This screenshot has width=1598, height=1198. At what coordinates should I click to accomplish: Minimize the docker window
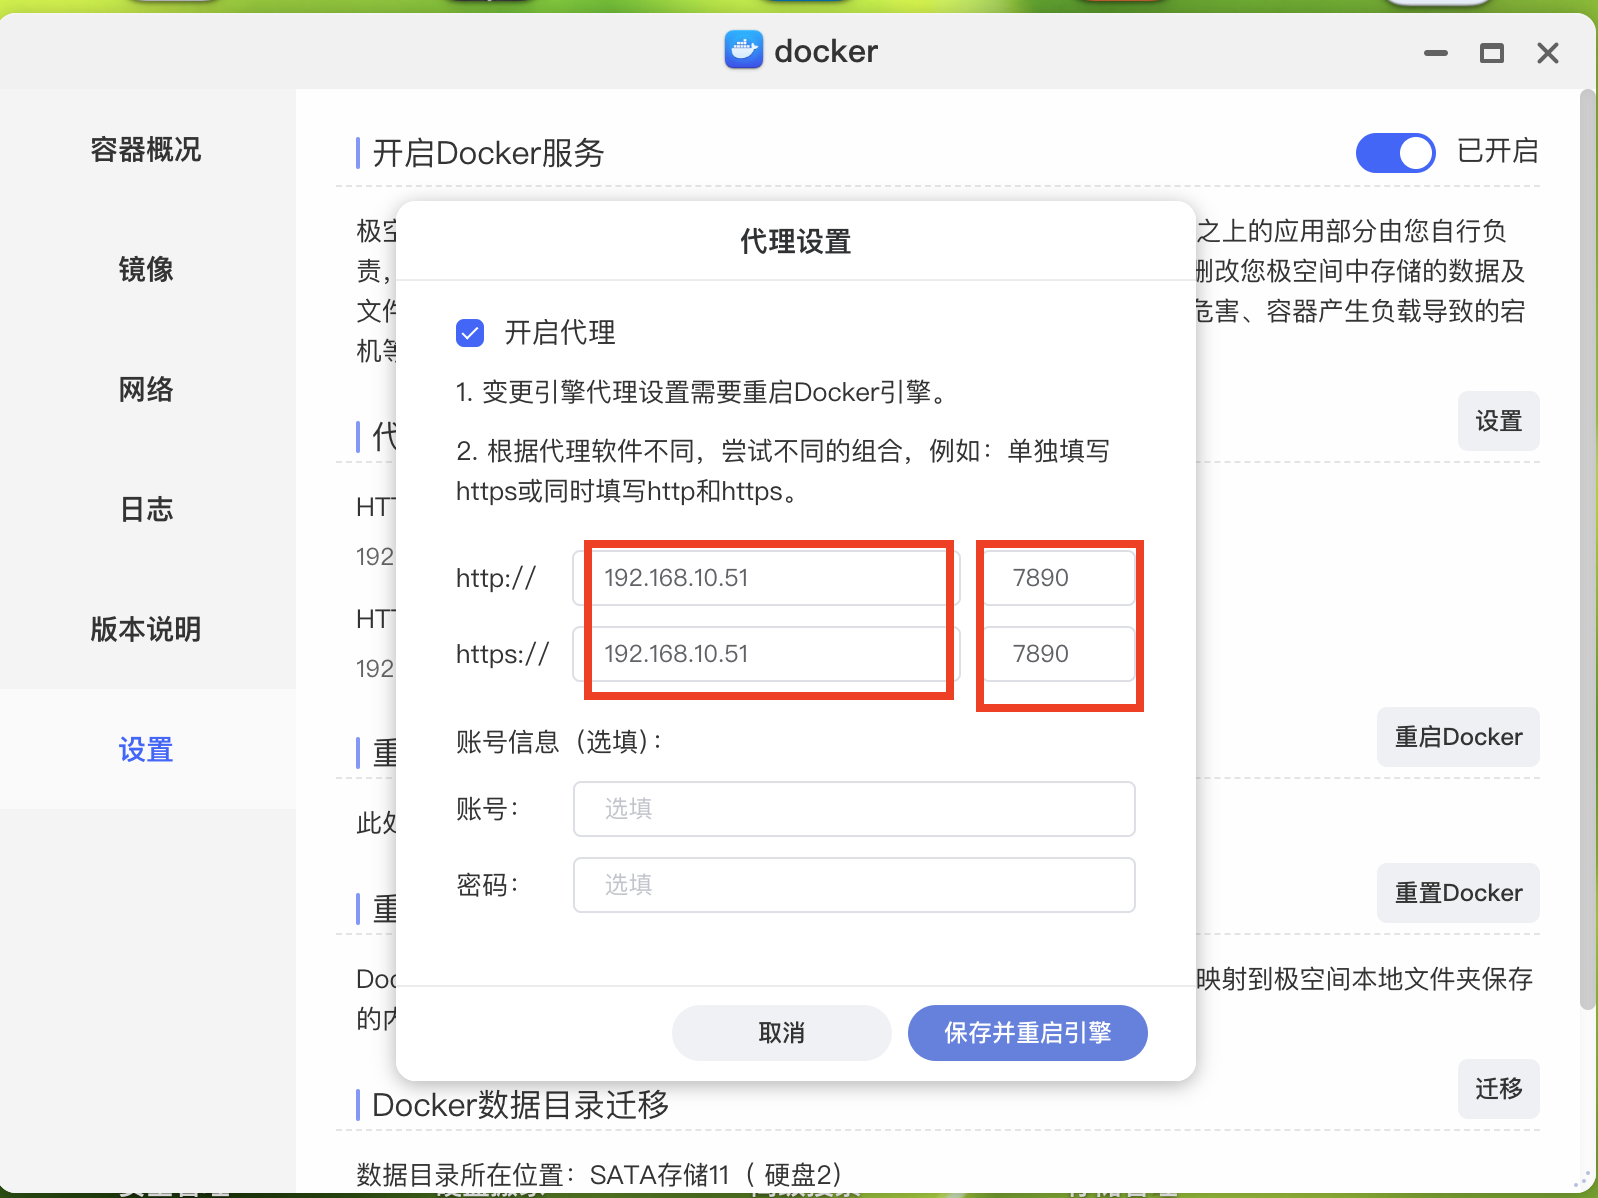(1435, 53)
